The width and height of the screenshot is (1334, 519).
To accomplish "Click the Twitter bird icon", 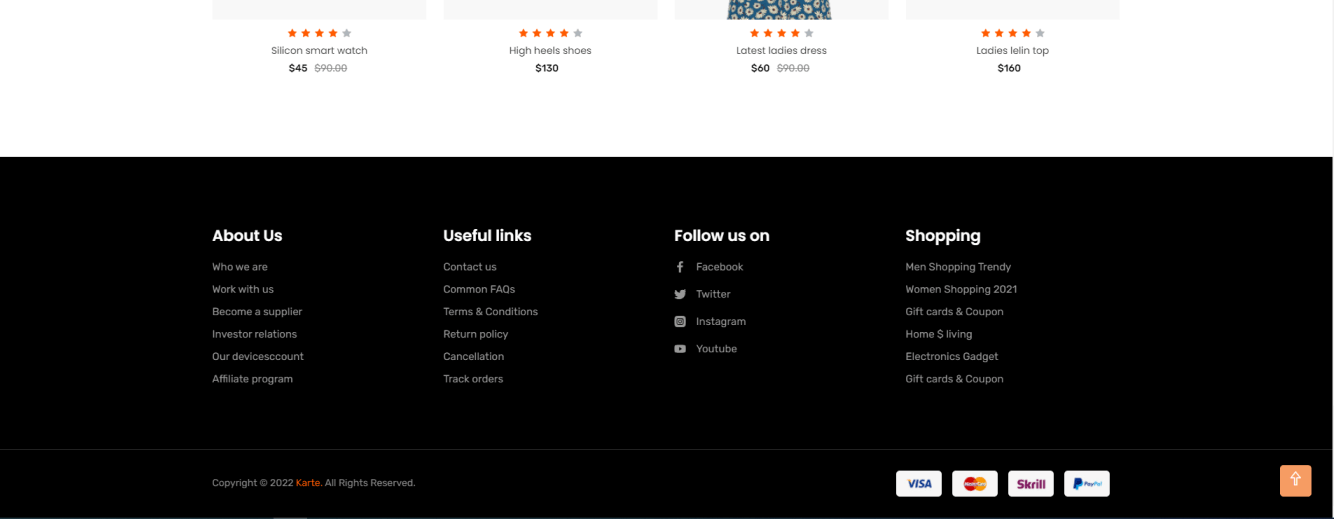I will (x=680, y=294).
